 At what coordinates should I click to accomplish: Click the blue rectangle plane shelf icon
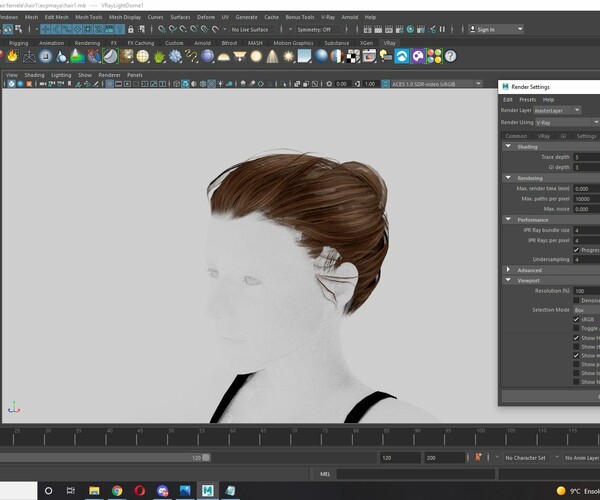[305, 56]
